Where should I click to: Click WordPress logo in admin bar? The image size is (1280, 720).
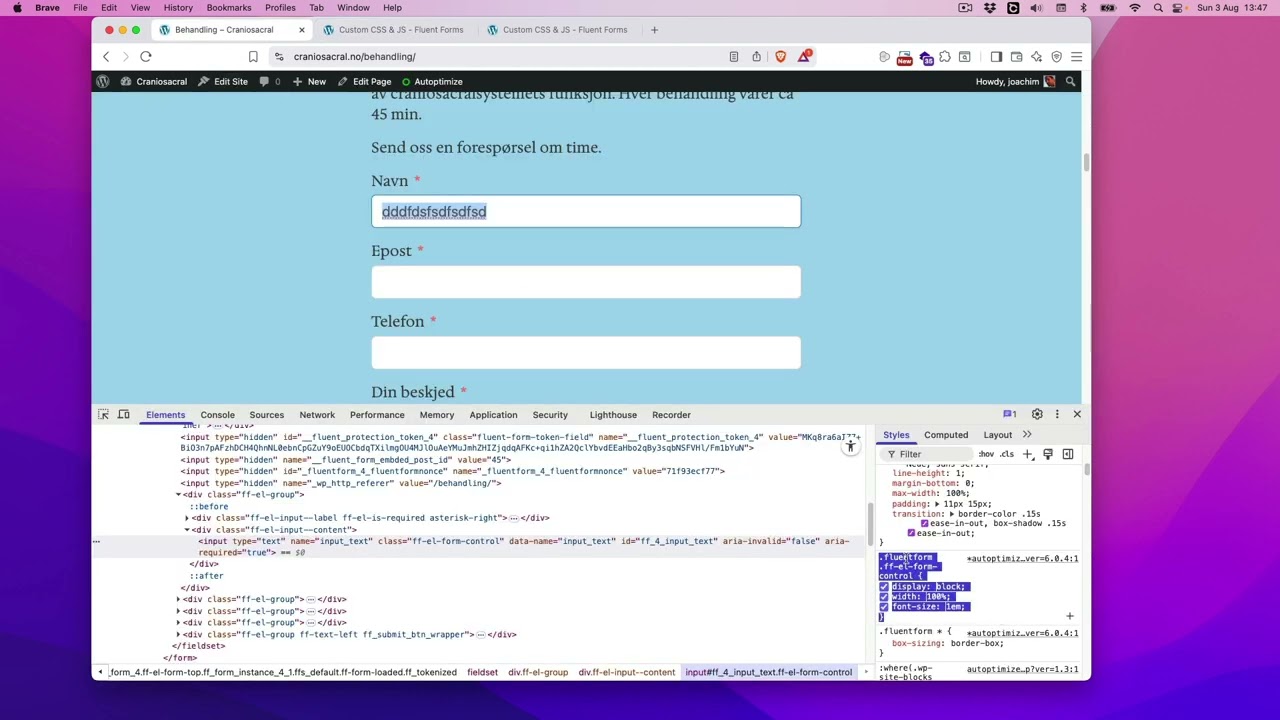pos(103,81)
